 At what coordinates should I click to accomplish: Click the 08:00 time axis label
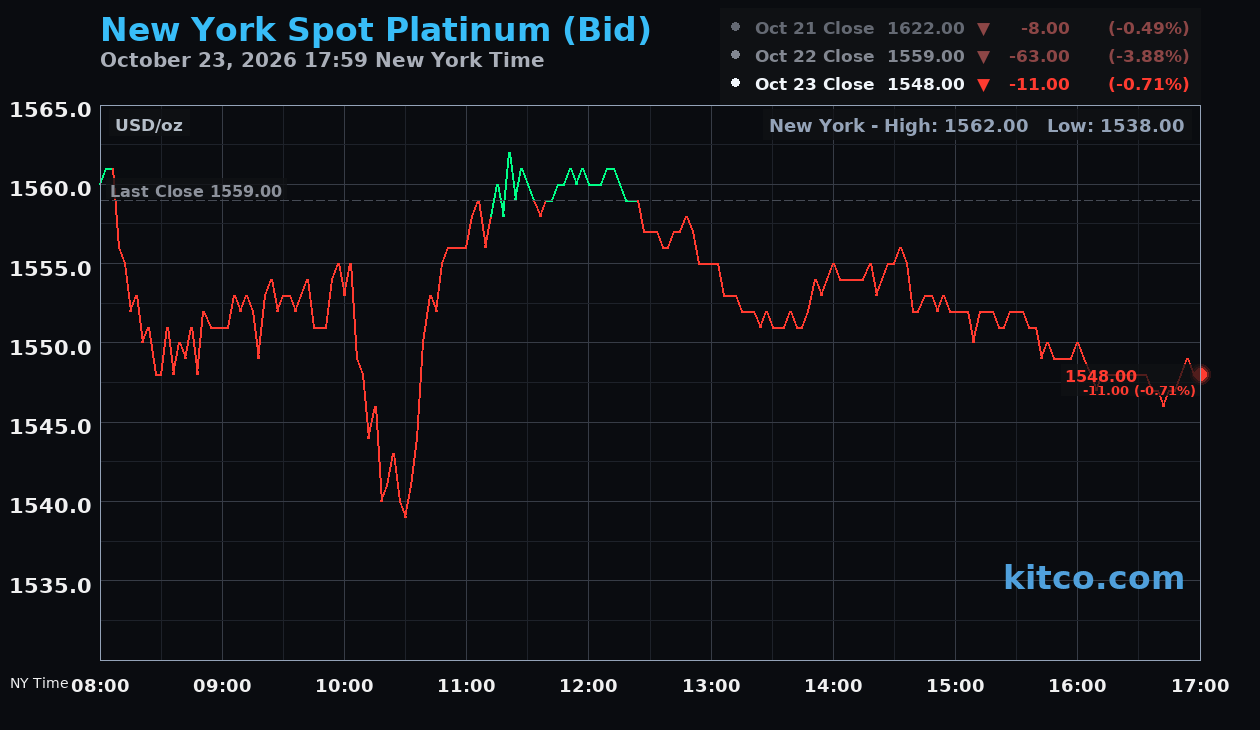tap(100, 686)
